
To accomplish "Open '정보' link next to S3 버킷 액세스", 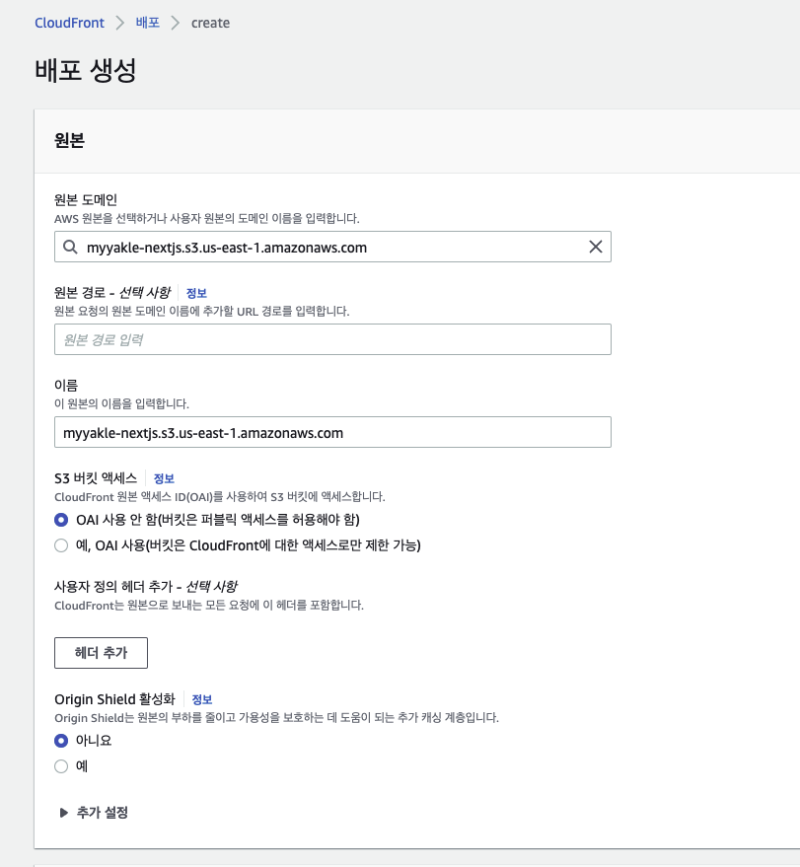I will (x=164, y=479).
